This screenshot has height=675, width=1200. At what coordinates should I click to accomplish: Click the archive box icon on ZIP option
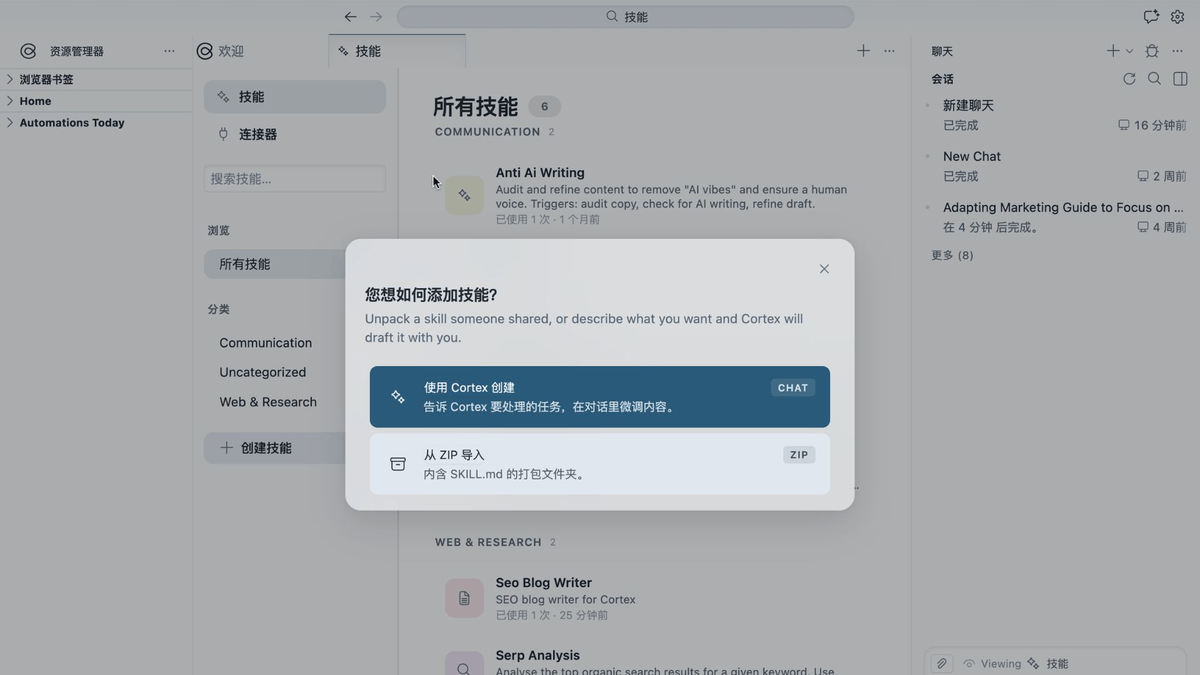[398, 464]
